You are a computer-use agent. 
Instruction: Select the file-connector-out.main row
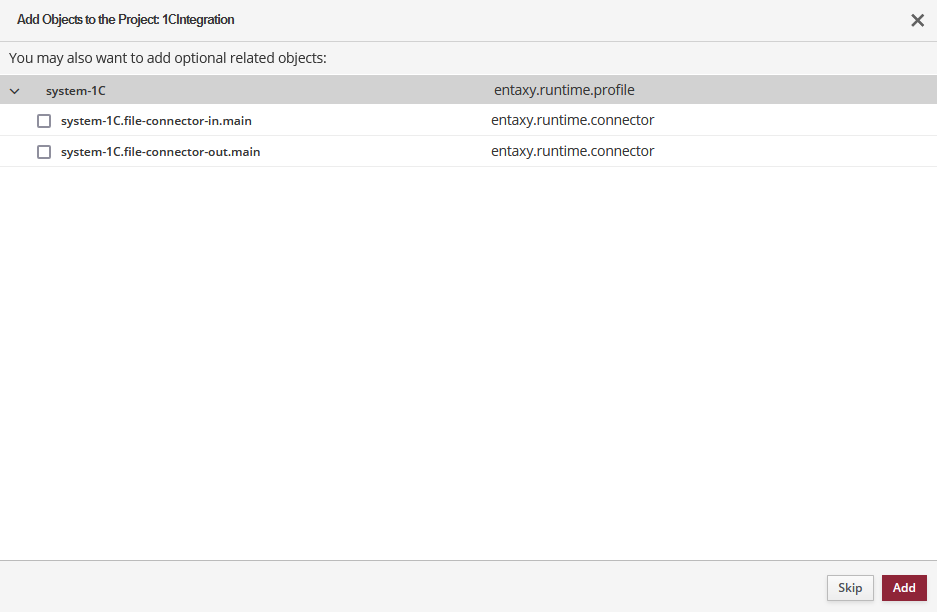(x=300, y=151)
